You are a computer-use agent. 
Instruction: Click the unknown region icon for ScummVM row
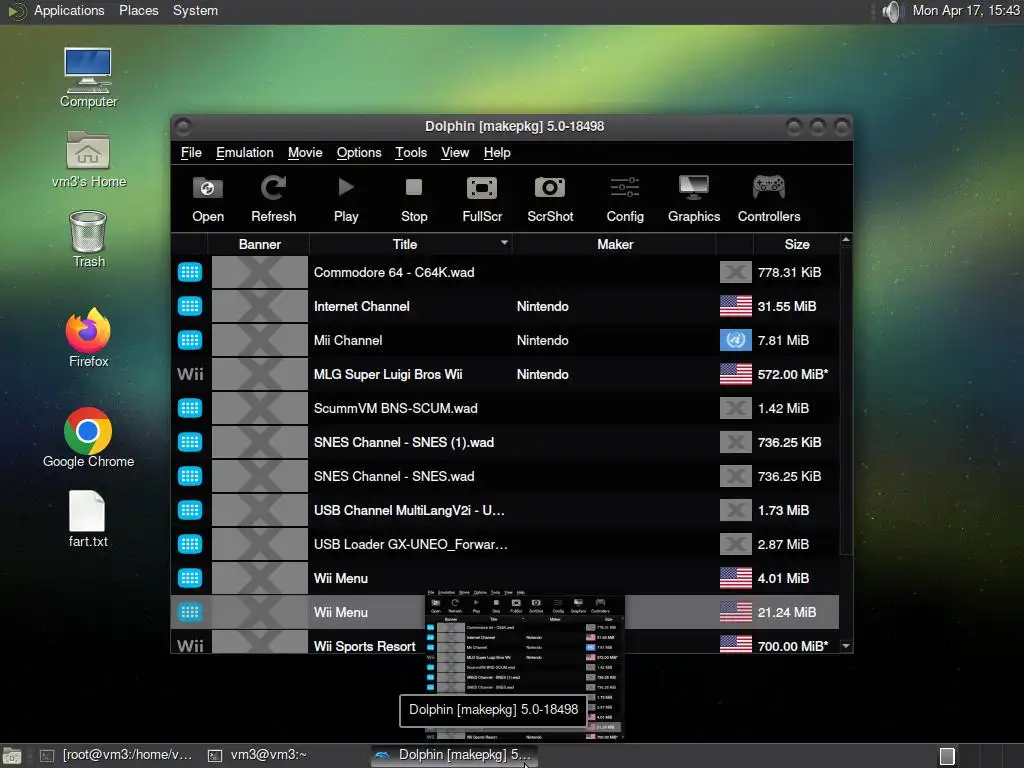pyautogui.click(x=735, y=408)
